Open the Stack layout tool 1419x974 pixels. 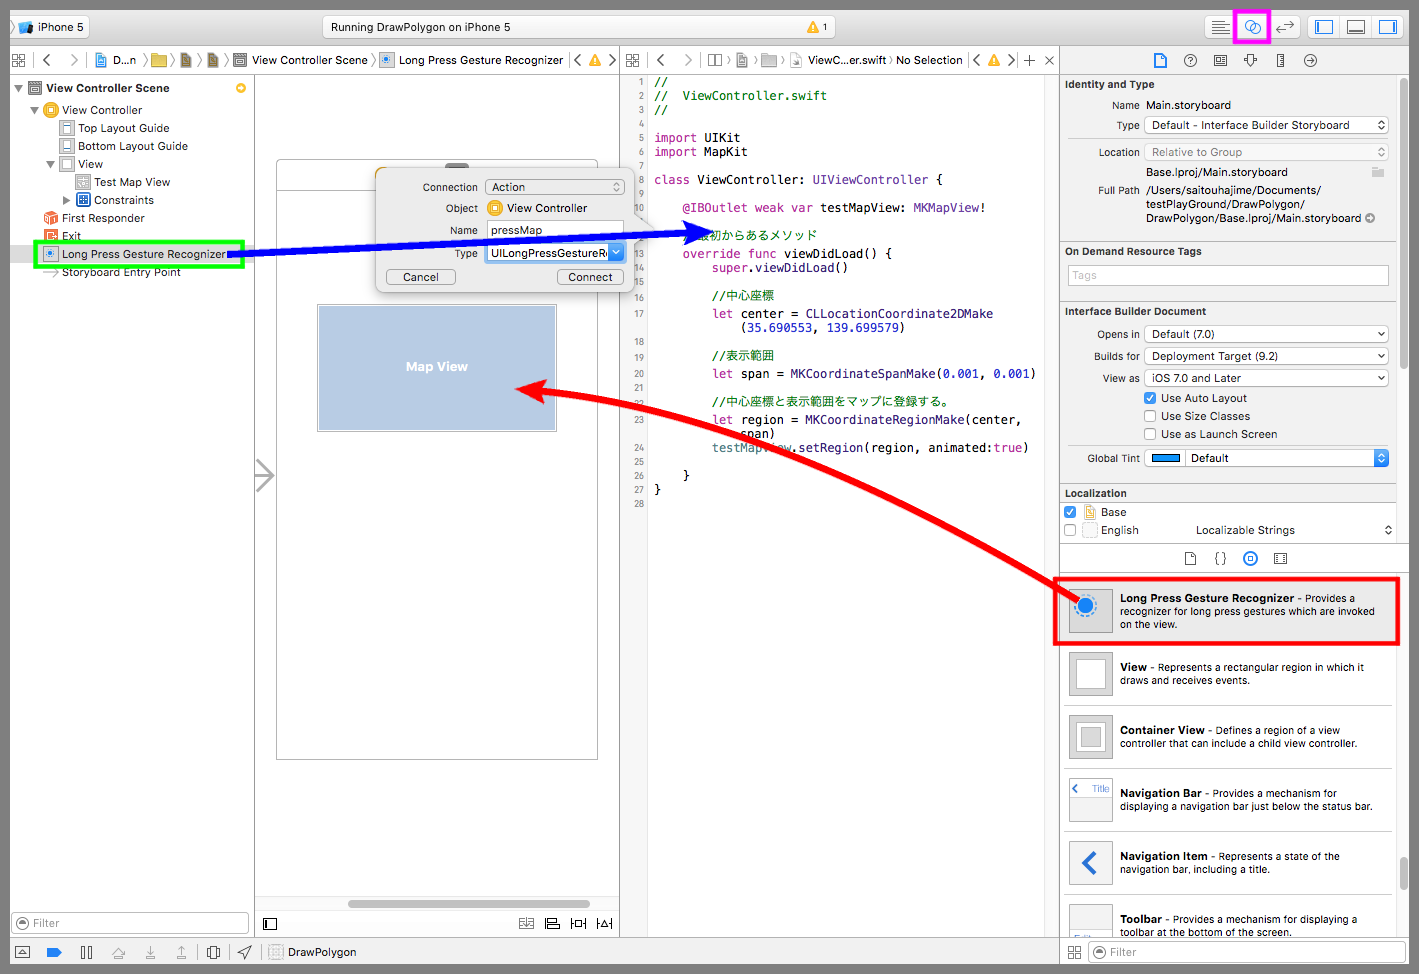click(526, 924)
